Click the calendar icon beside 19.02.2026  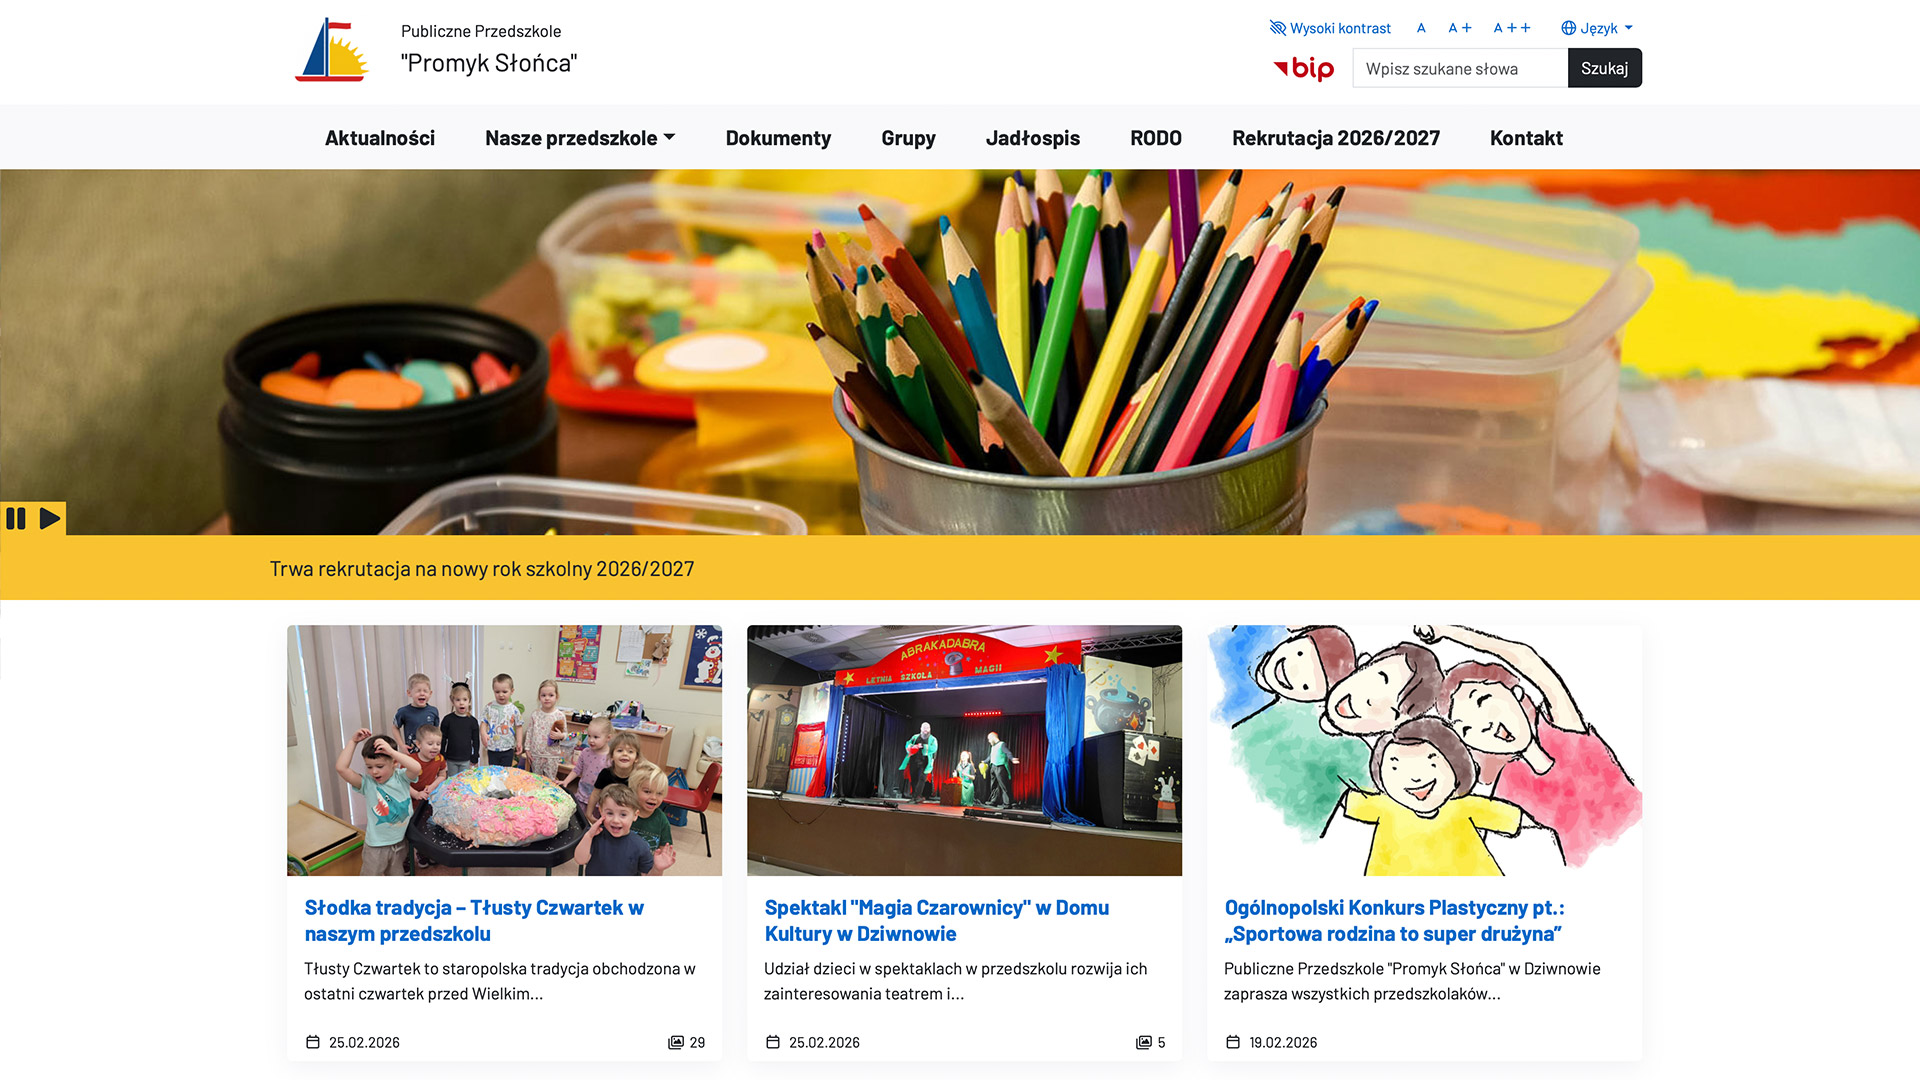(x=1233, y=1042)
